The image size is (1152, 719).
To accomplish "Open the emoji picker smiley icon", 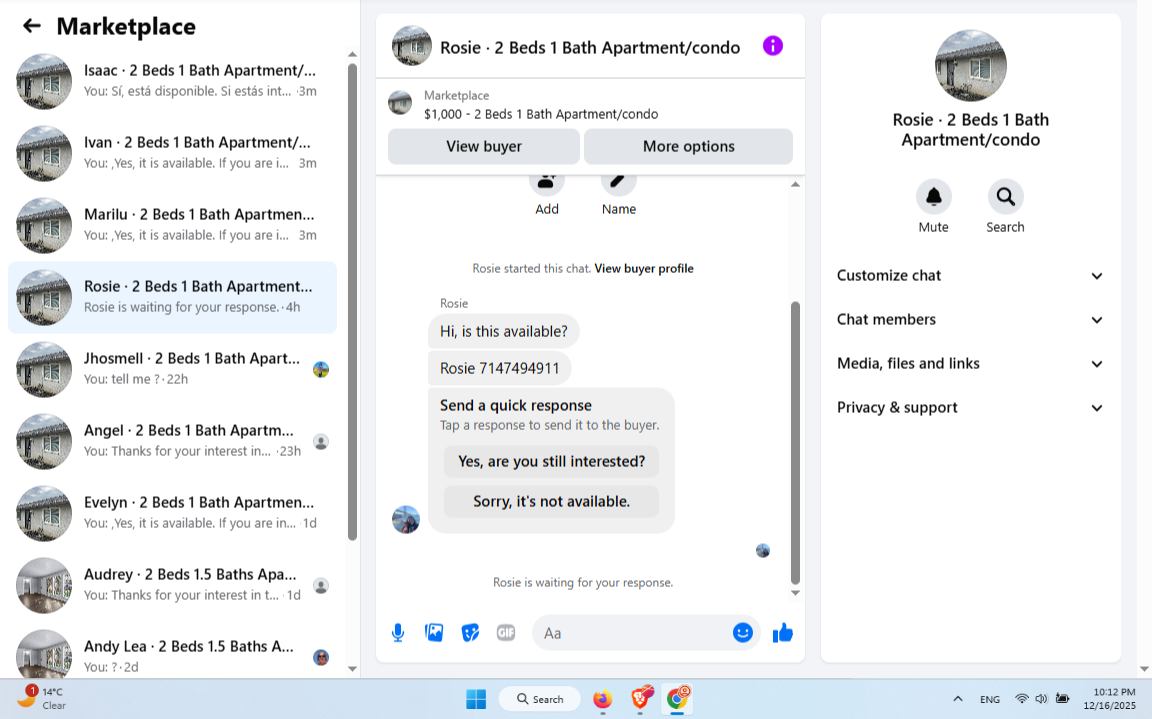I will click(x=743, y=632).
